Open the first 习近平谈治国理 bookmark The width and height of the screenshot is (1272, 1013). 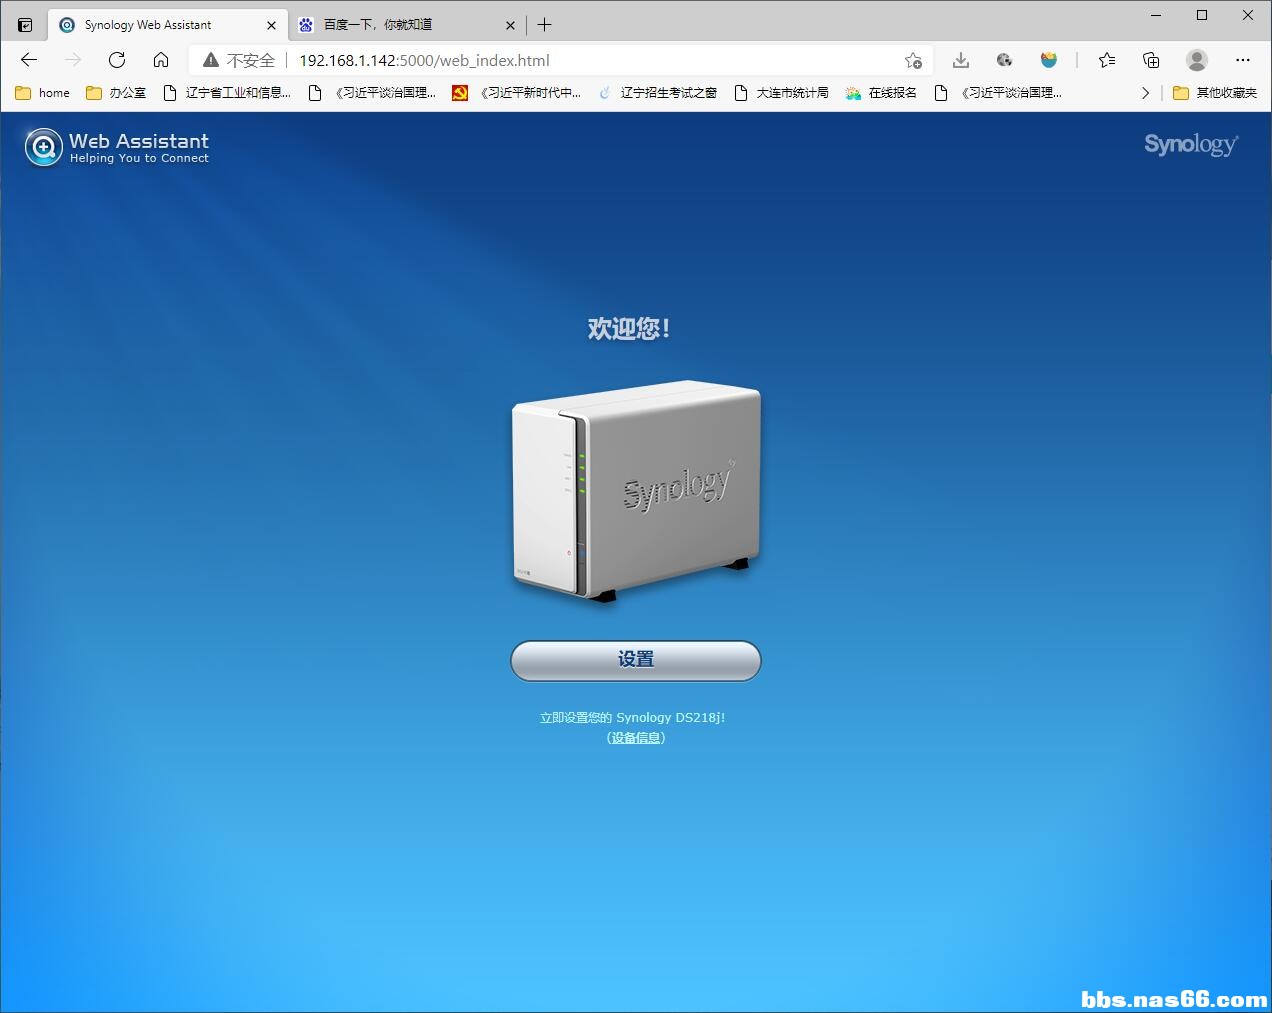(372, 93)
